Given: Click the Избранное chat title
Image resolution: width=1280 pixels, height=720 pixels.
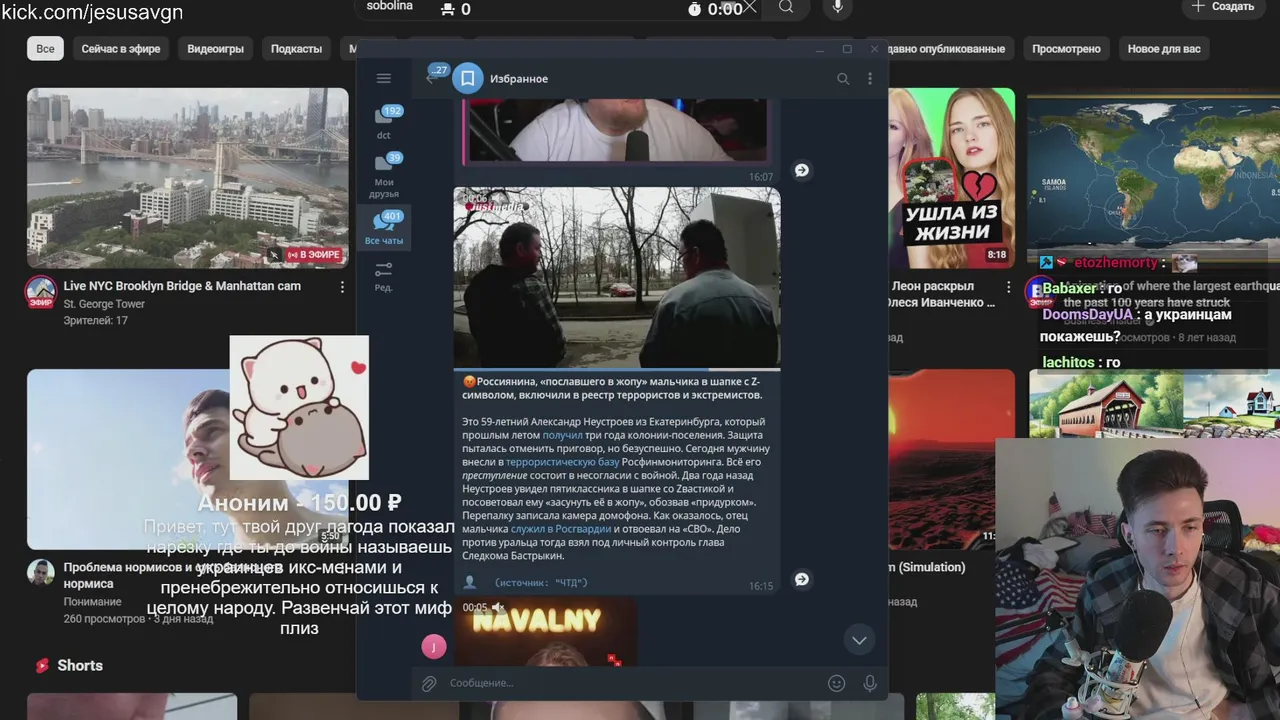Looking at the screenshot, I should [x=518, y=79].
